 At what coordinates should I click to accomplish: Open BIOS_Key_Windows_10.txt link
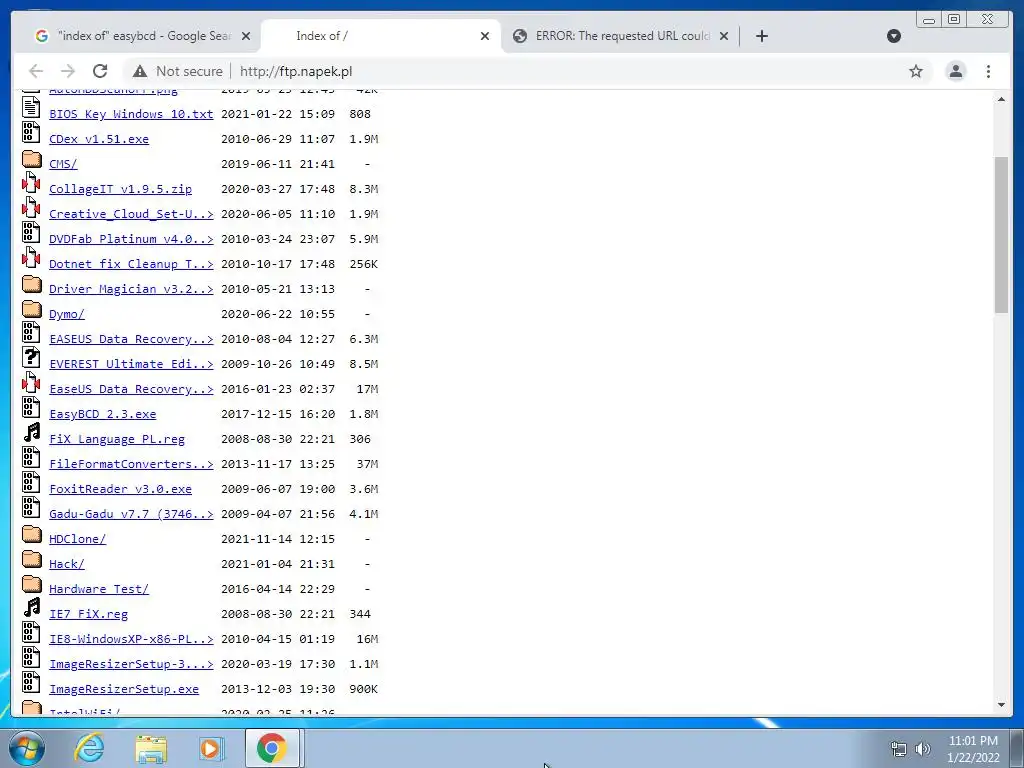[131, 114]
